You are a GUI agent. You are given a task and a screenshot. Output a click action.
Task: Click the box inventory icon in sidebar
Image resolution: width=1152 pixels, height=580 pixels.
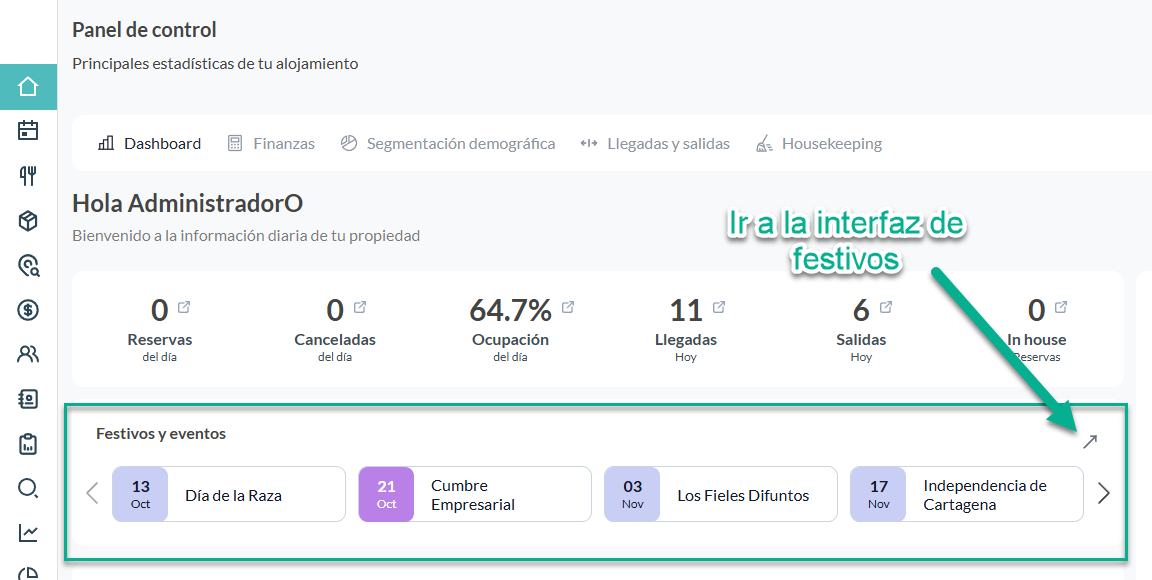[28, 221]
